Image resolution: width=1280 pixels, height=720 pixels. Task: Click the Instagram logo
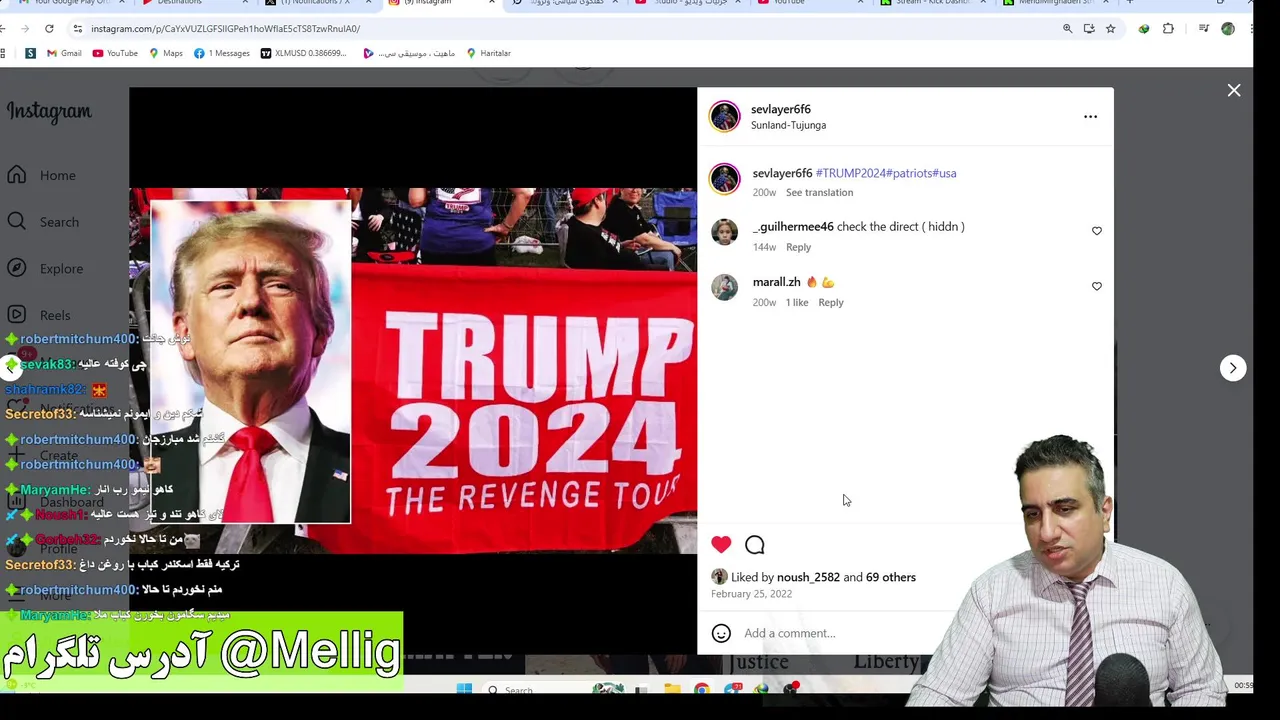49,112
